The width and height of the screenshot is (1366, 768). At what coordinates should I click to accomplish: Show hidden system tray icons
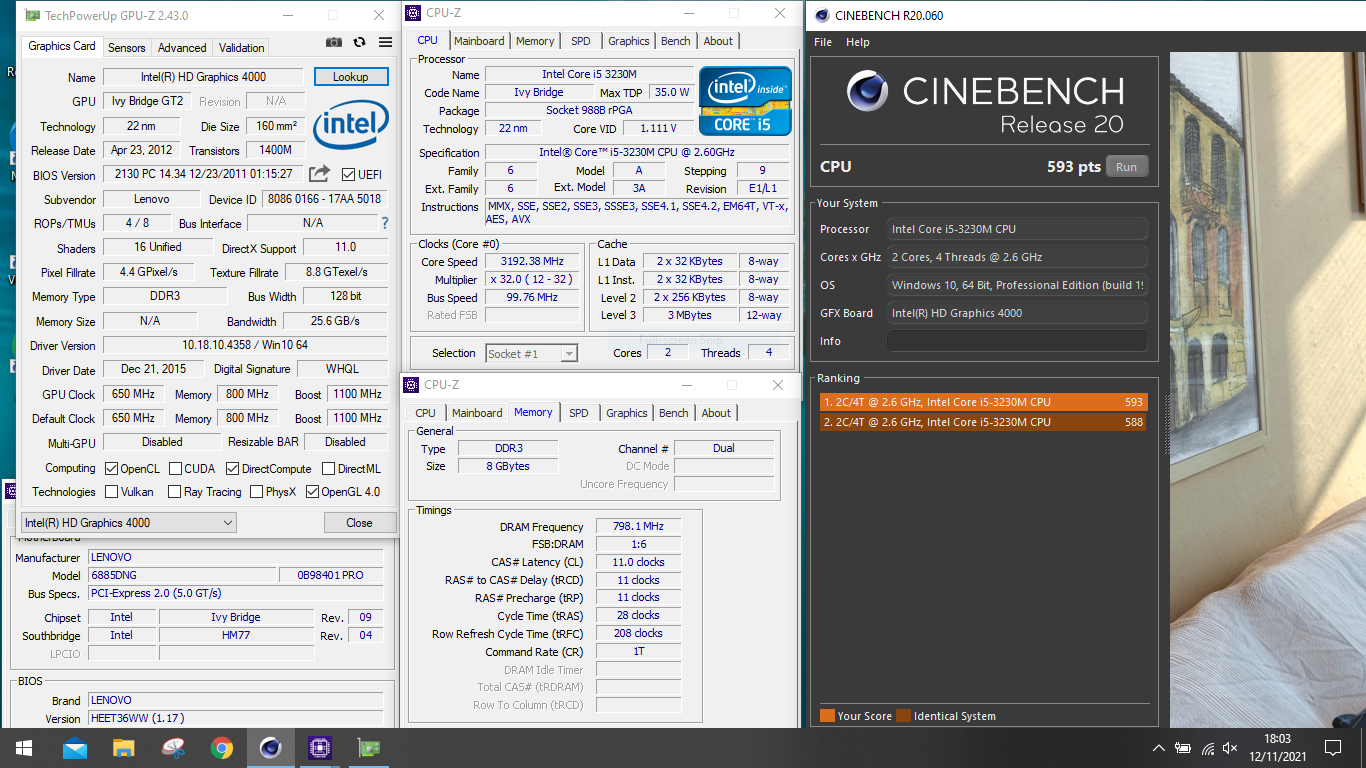tap(1159, 747)
